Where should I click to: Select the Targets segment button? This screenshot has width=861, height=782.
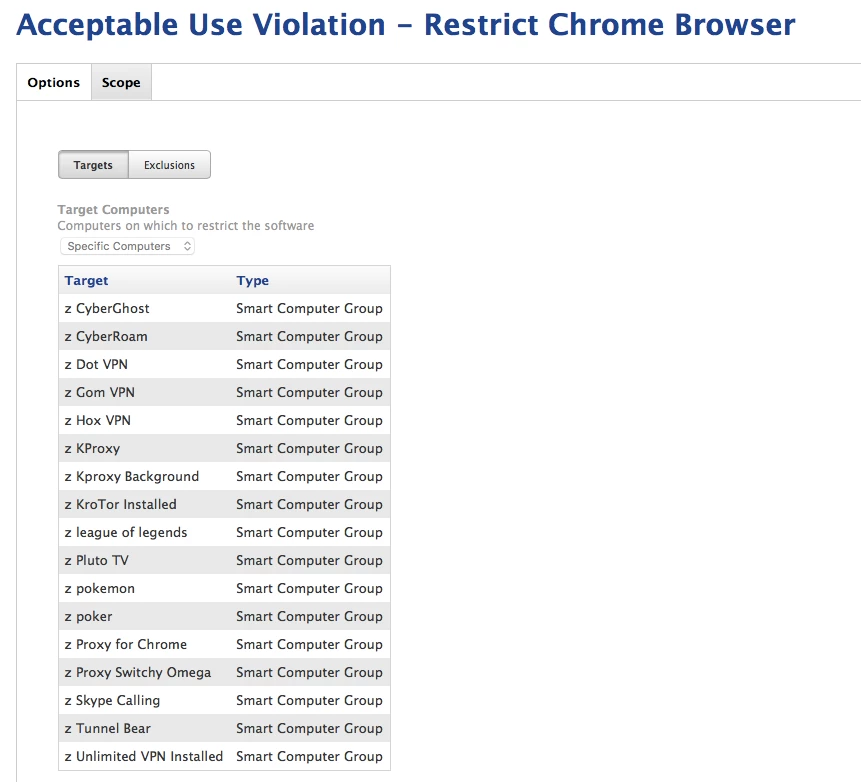click(93, 165)
